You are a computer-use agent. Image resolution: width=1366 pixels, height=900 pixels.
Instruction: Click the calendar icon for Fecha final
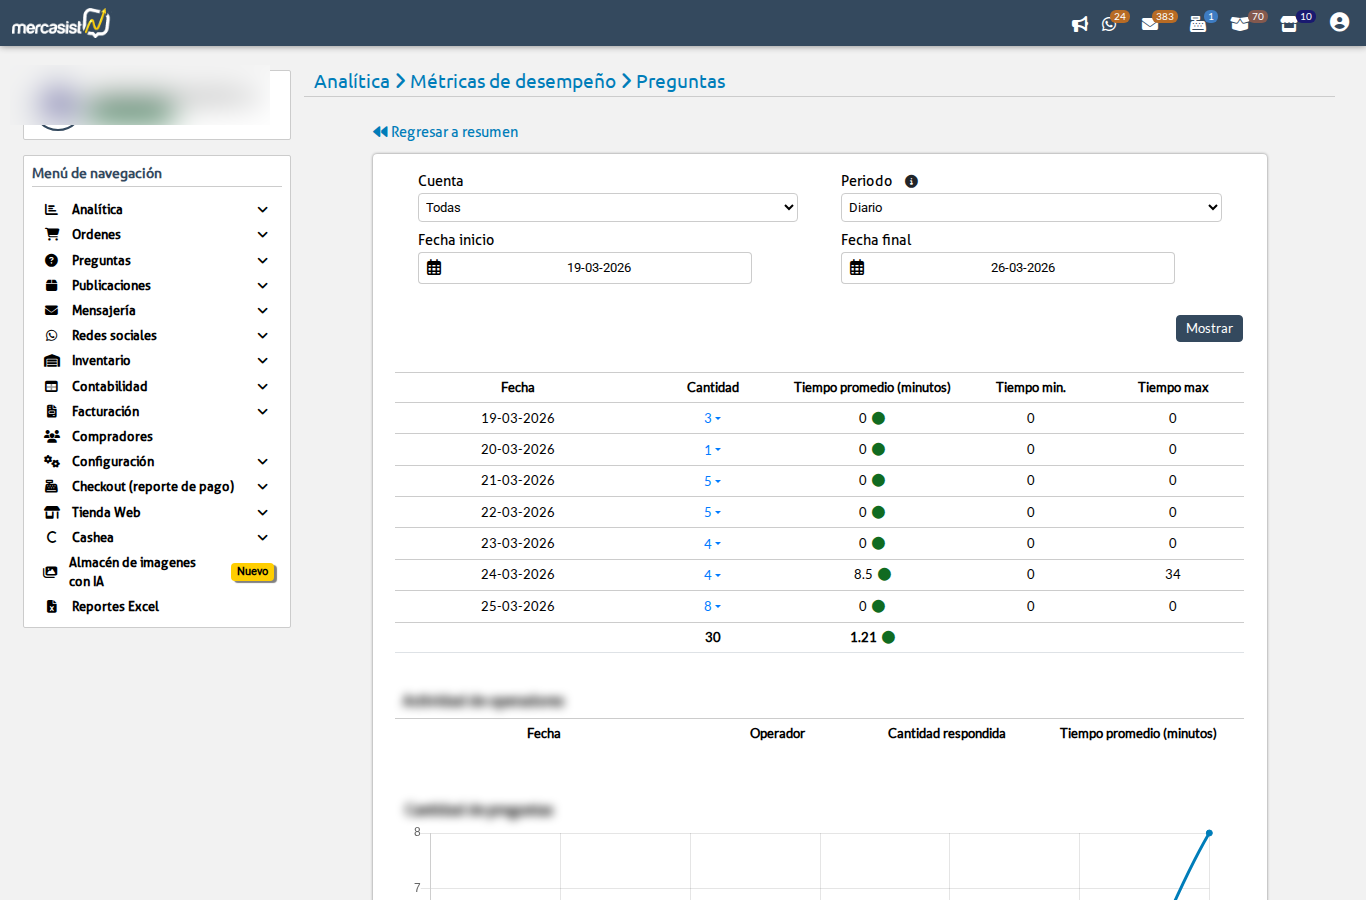click(857, 268)
